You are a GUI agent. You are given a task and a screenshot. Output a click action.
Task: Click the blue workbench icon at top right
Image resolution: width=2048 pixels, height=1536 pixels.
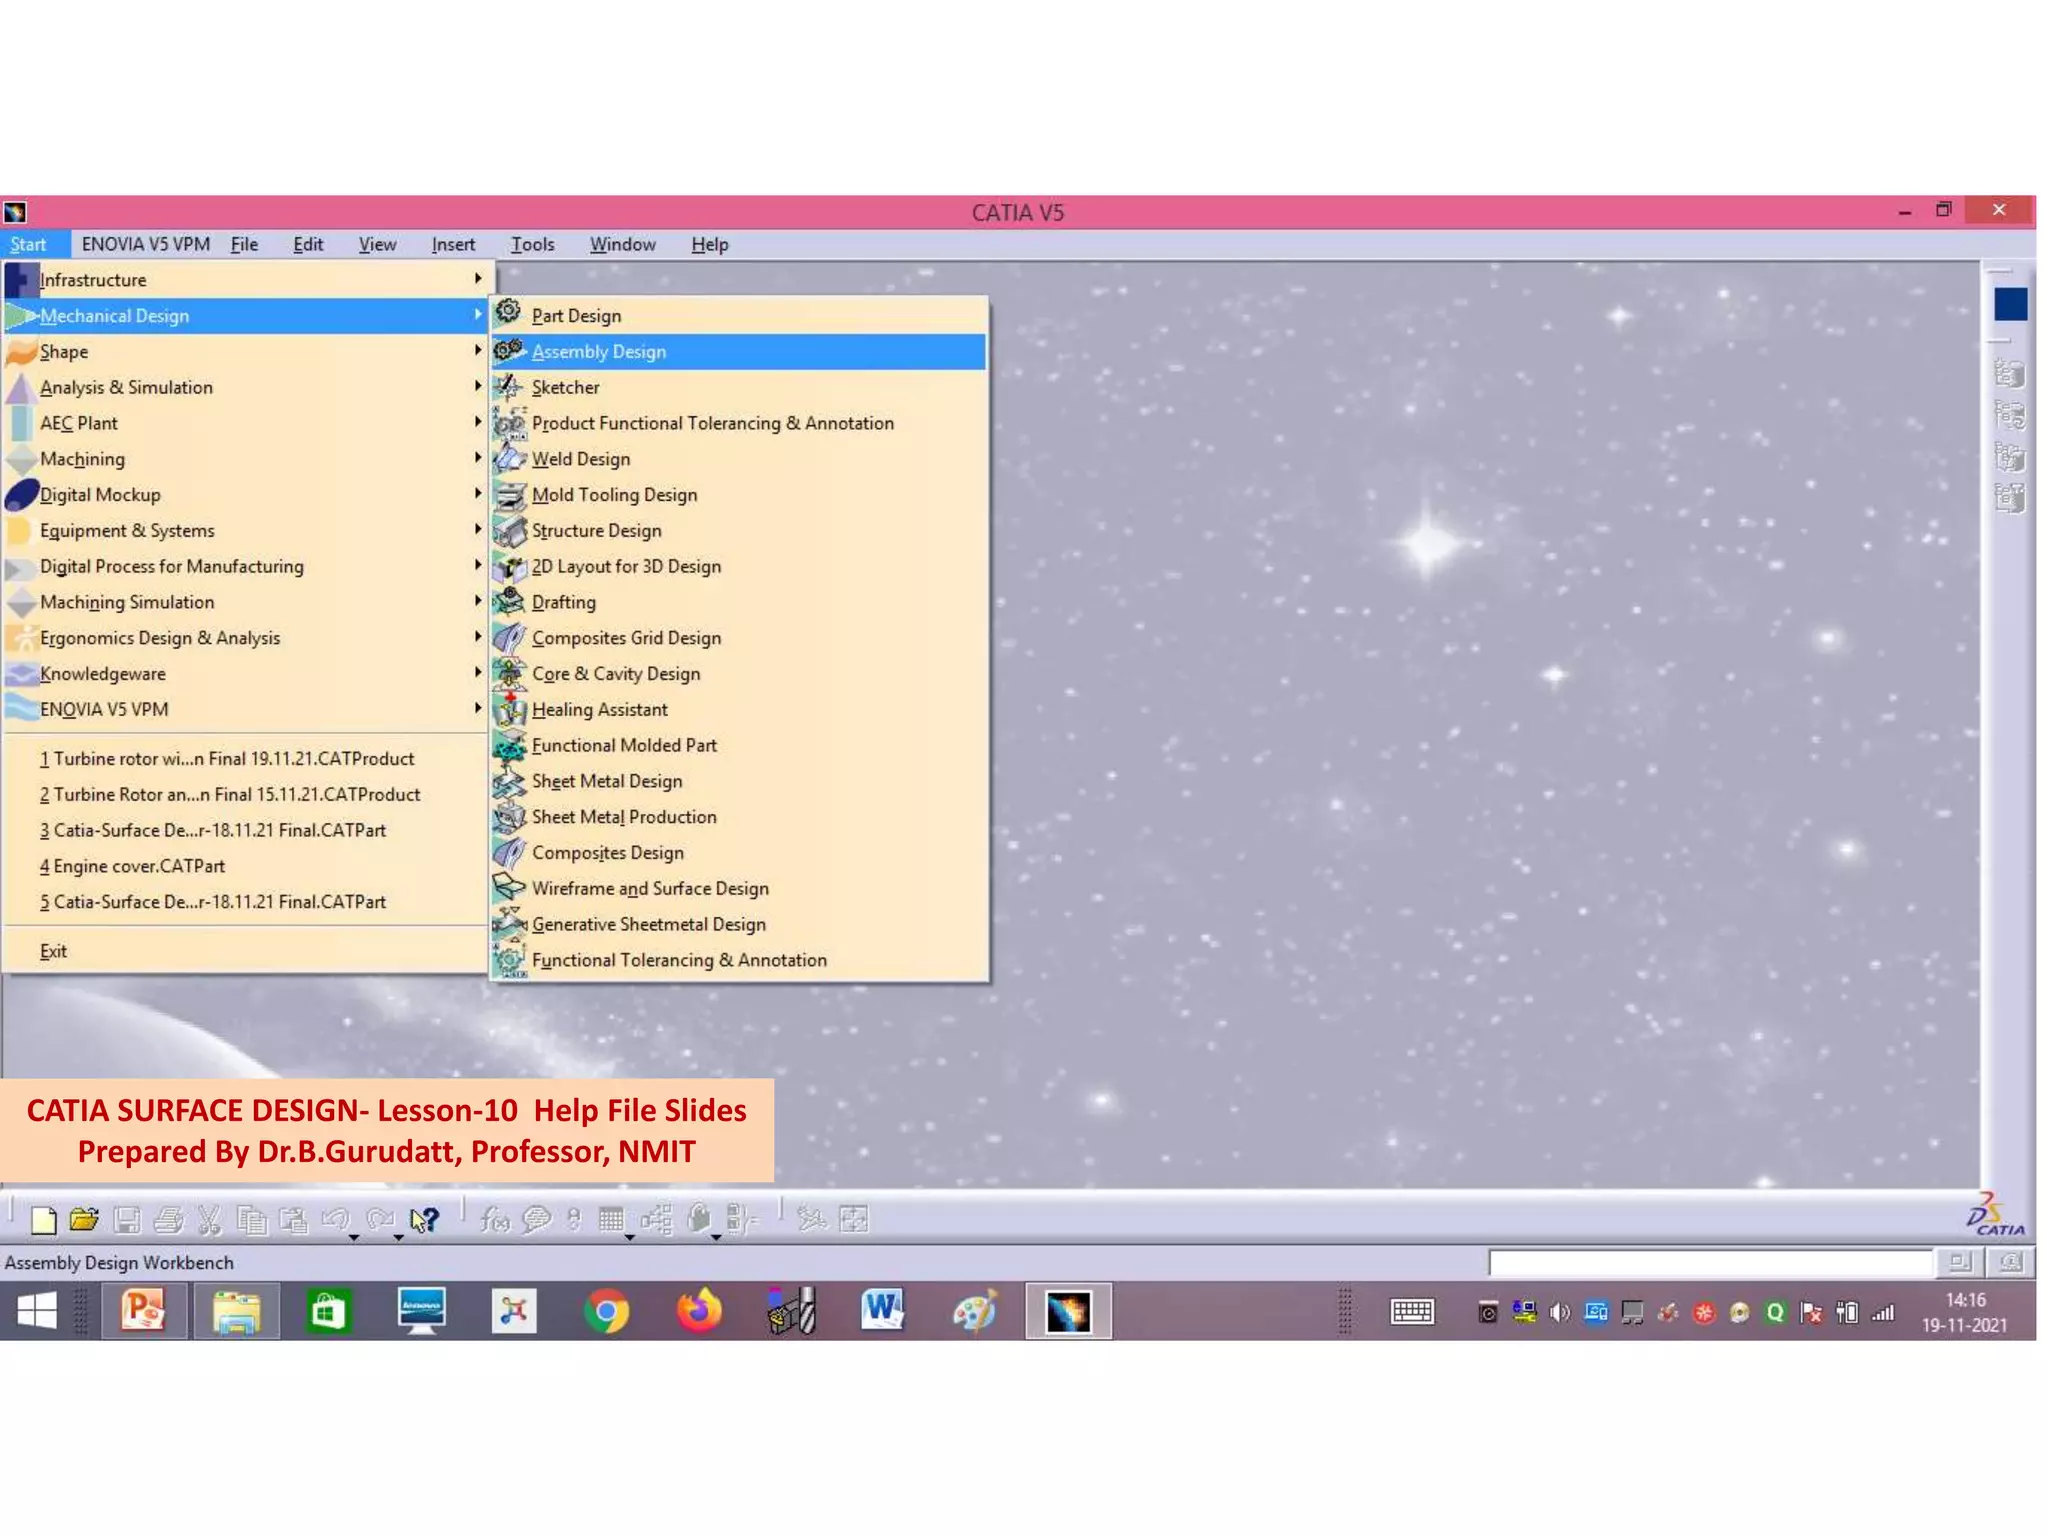coord(2009,304)
